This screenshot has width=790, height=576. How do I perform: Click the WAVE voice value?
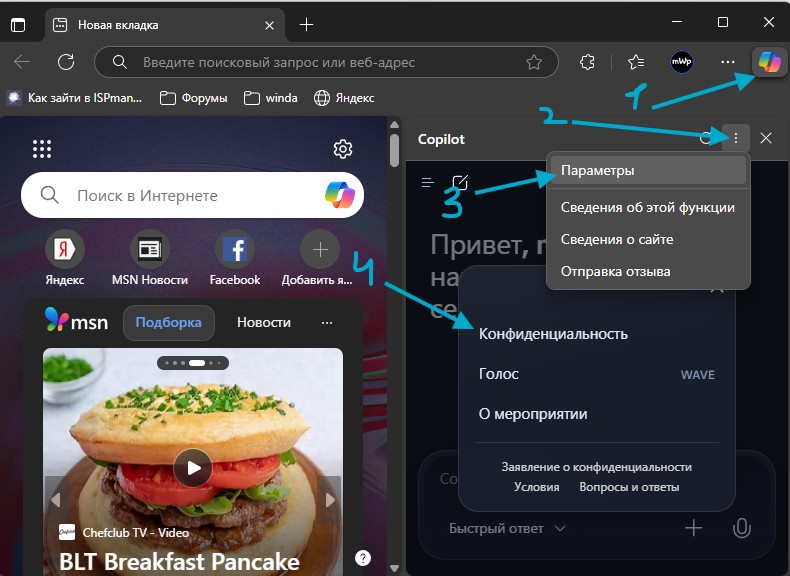point(698,374)
